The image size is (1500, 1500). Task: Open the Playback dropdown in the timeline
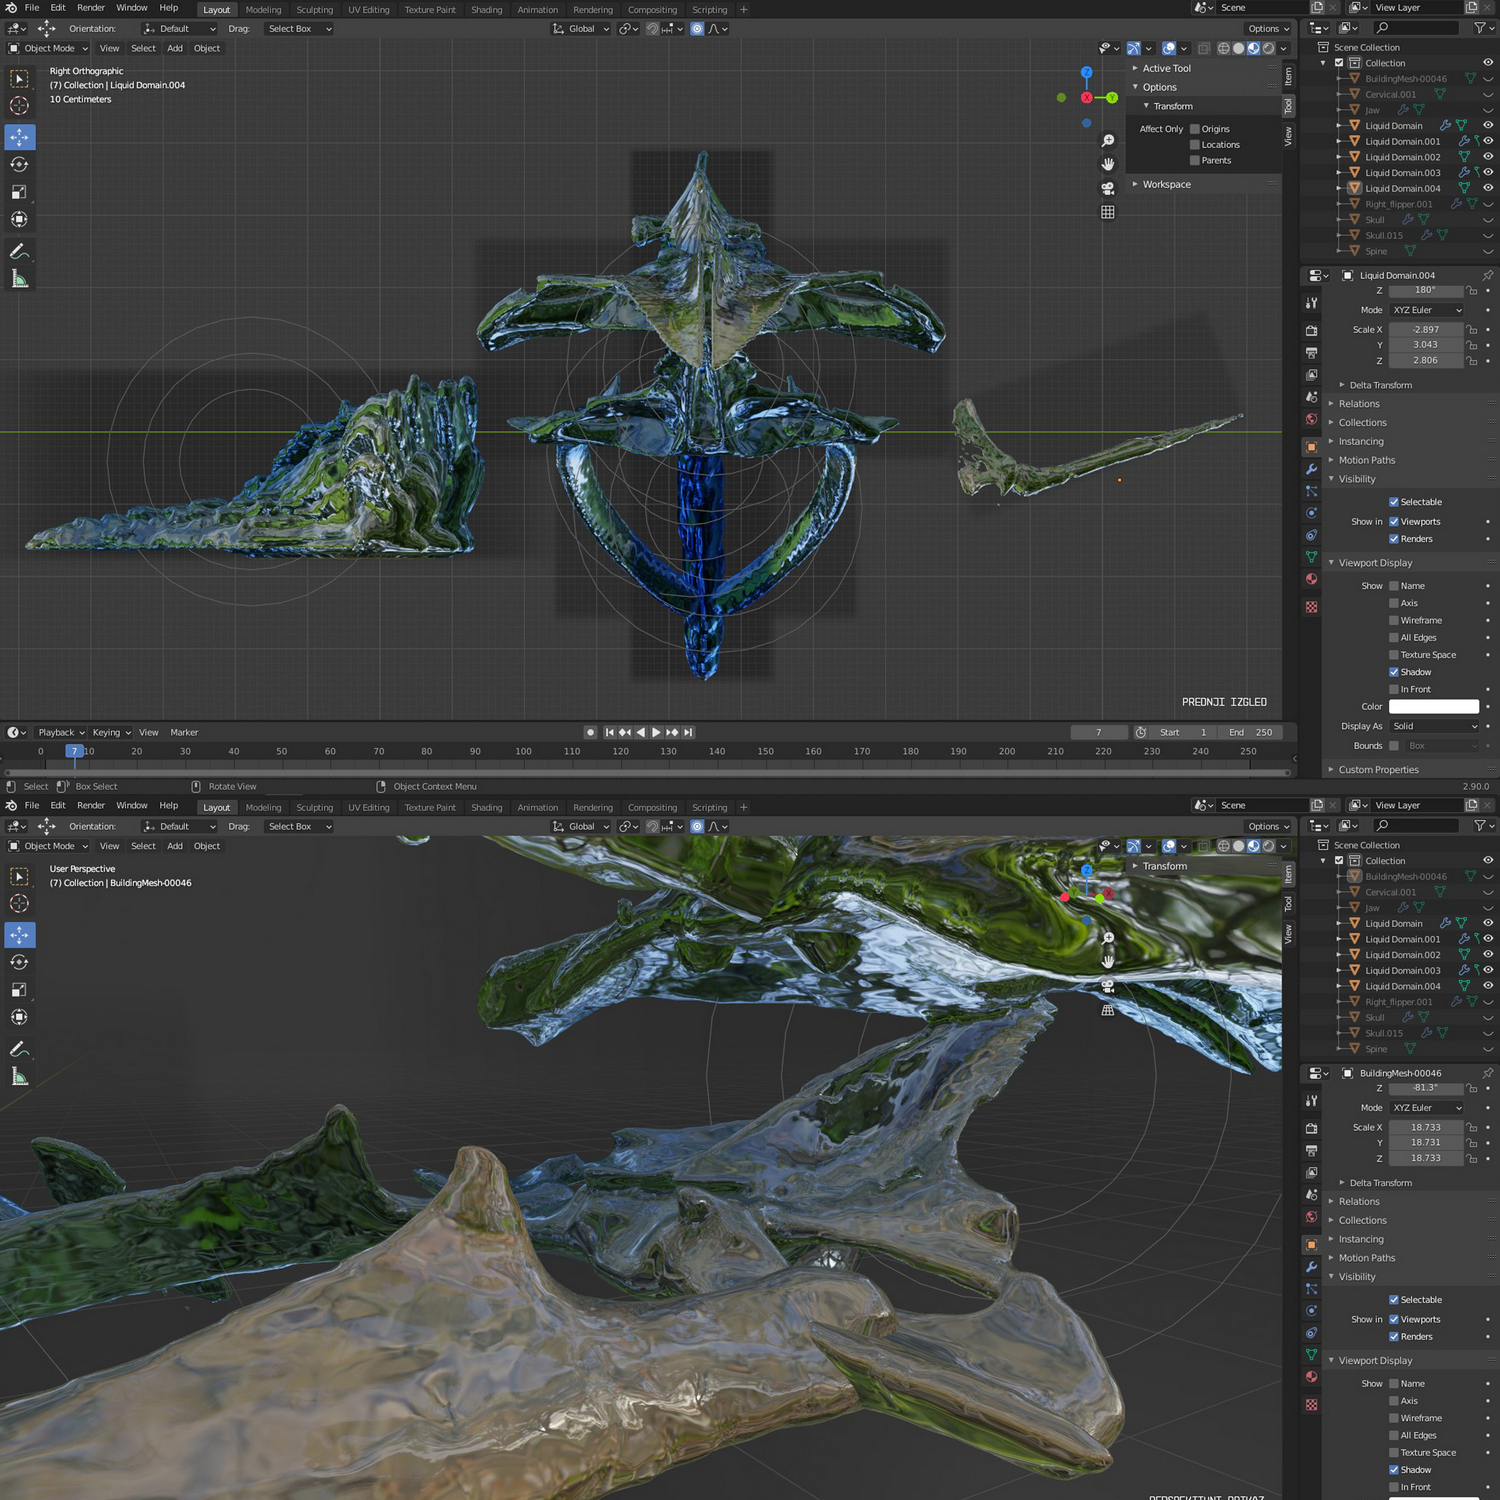[x=61, y=732]
